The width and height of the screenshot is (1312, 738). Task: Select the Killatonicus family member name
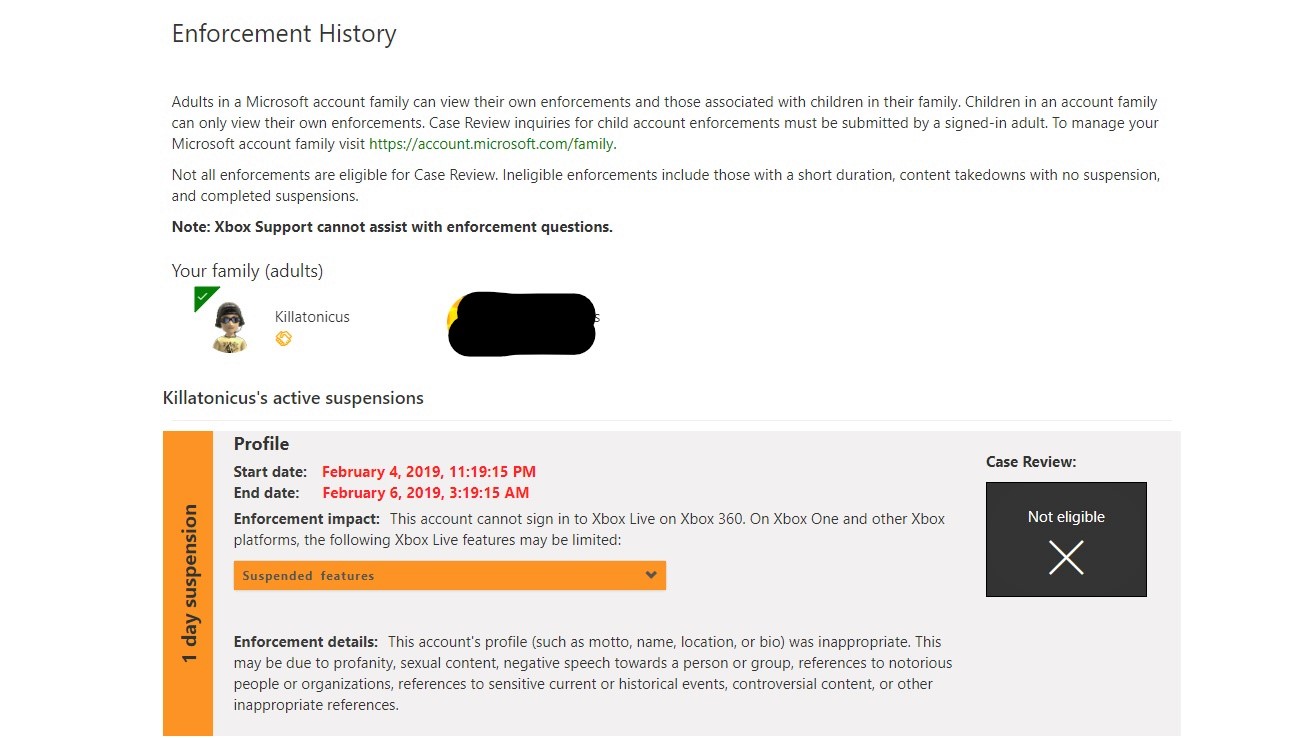tap(312, 317)
